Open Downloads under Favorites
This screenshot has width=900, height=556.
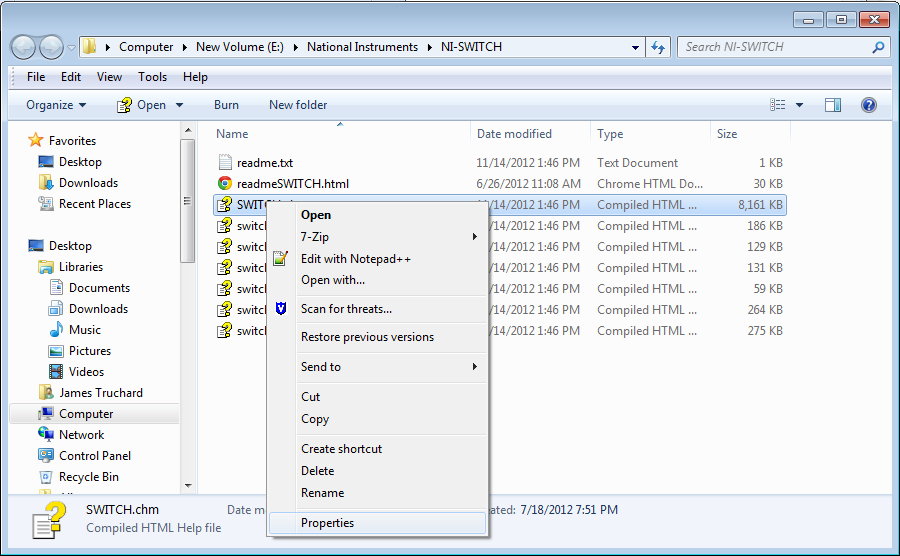pos(88,182)
